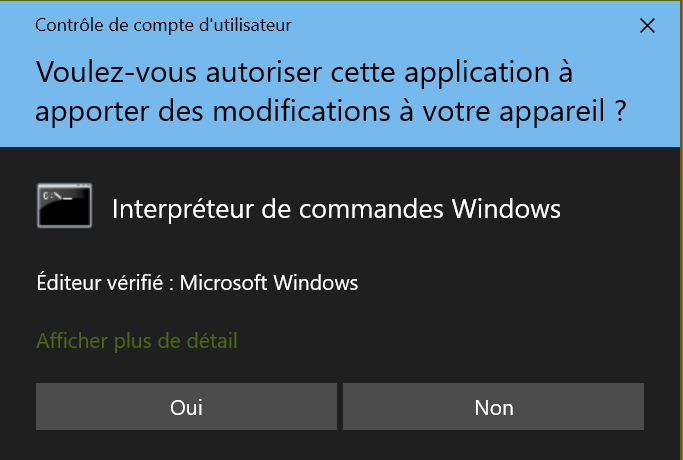Open the Afficher plus de détail link
The width and height of the screenshot is (683, 460).
(x=137, y=341)
